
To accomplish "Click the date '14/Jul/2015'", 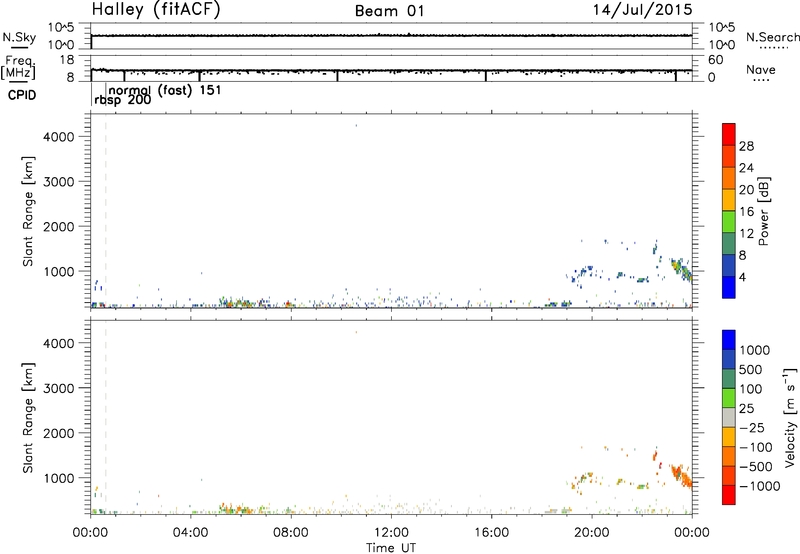I will coord(642,10).
